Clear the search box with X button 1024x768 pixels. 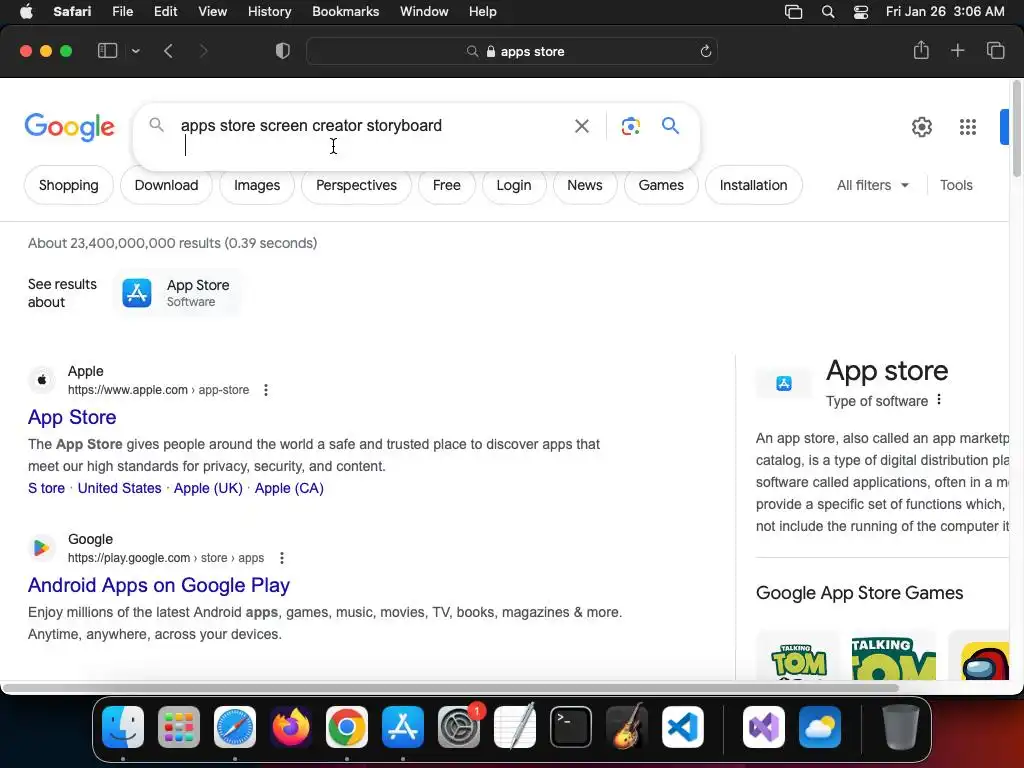click(x=581, y=126)
